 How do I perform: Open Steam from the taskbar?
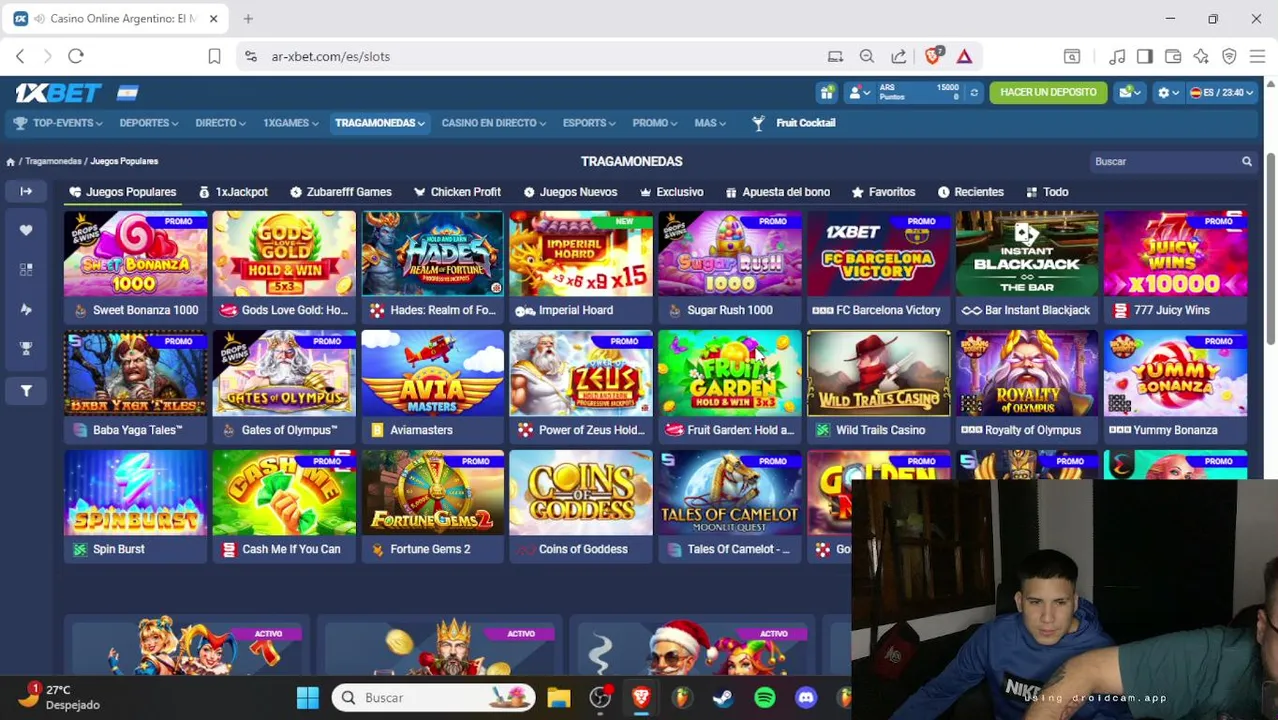tap(722, 697)
